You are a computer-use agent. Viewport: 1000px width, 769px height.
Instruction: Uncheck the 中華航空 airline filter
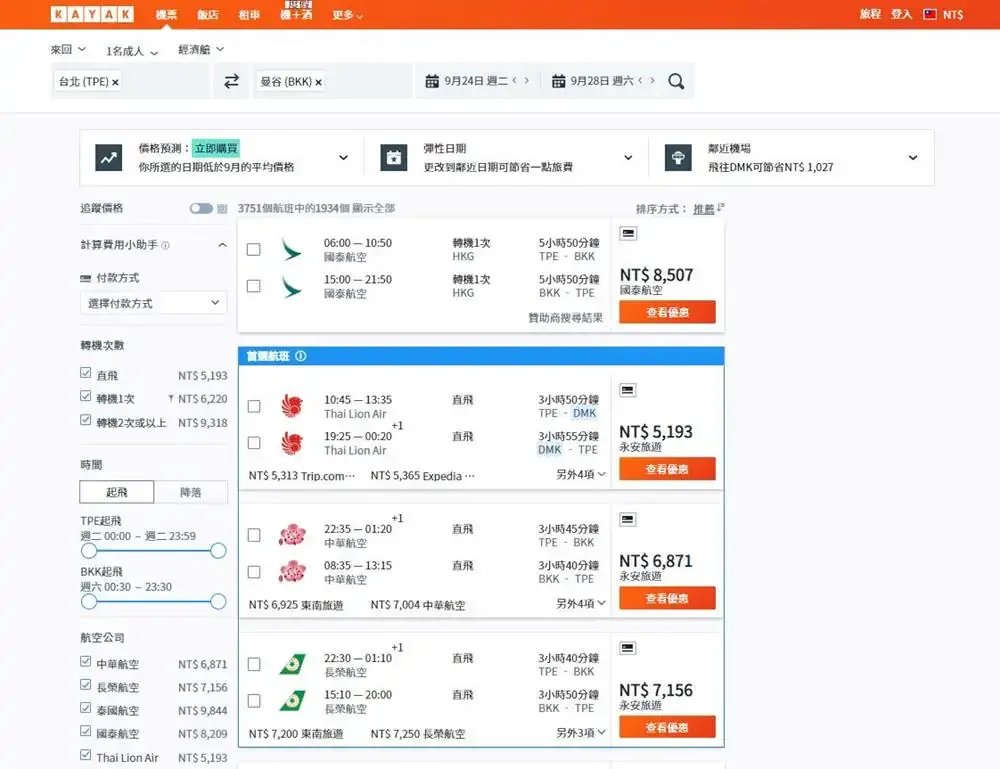(x=85, y=661)
